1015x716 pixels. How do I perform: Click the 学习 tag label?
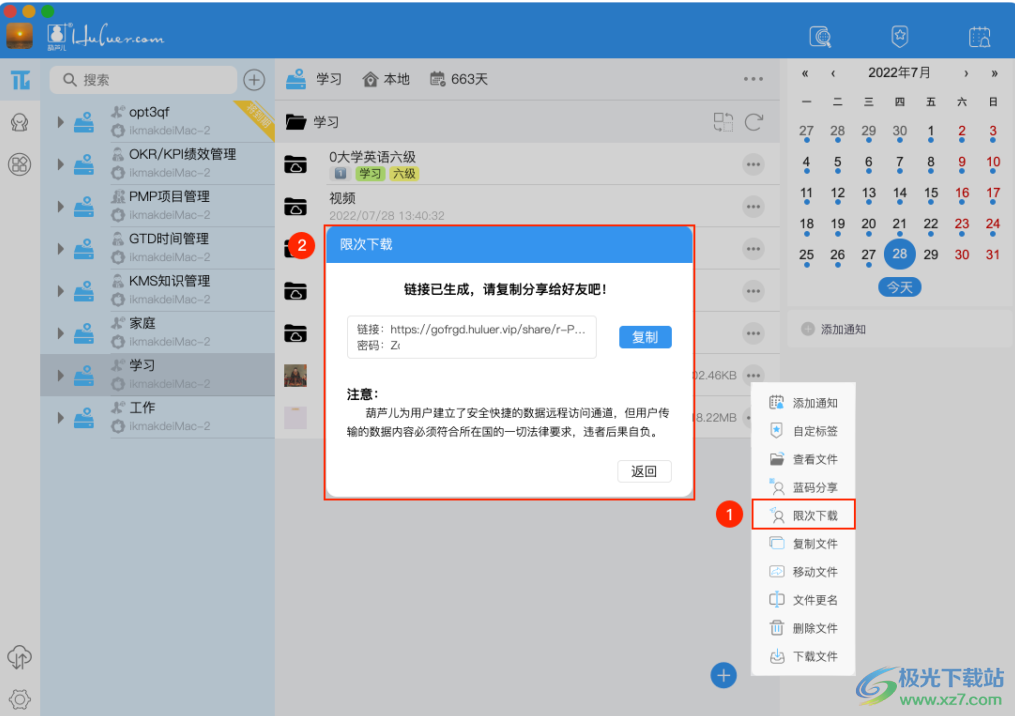(x=370, y=173)
